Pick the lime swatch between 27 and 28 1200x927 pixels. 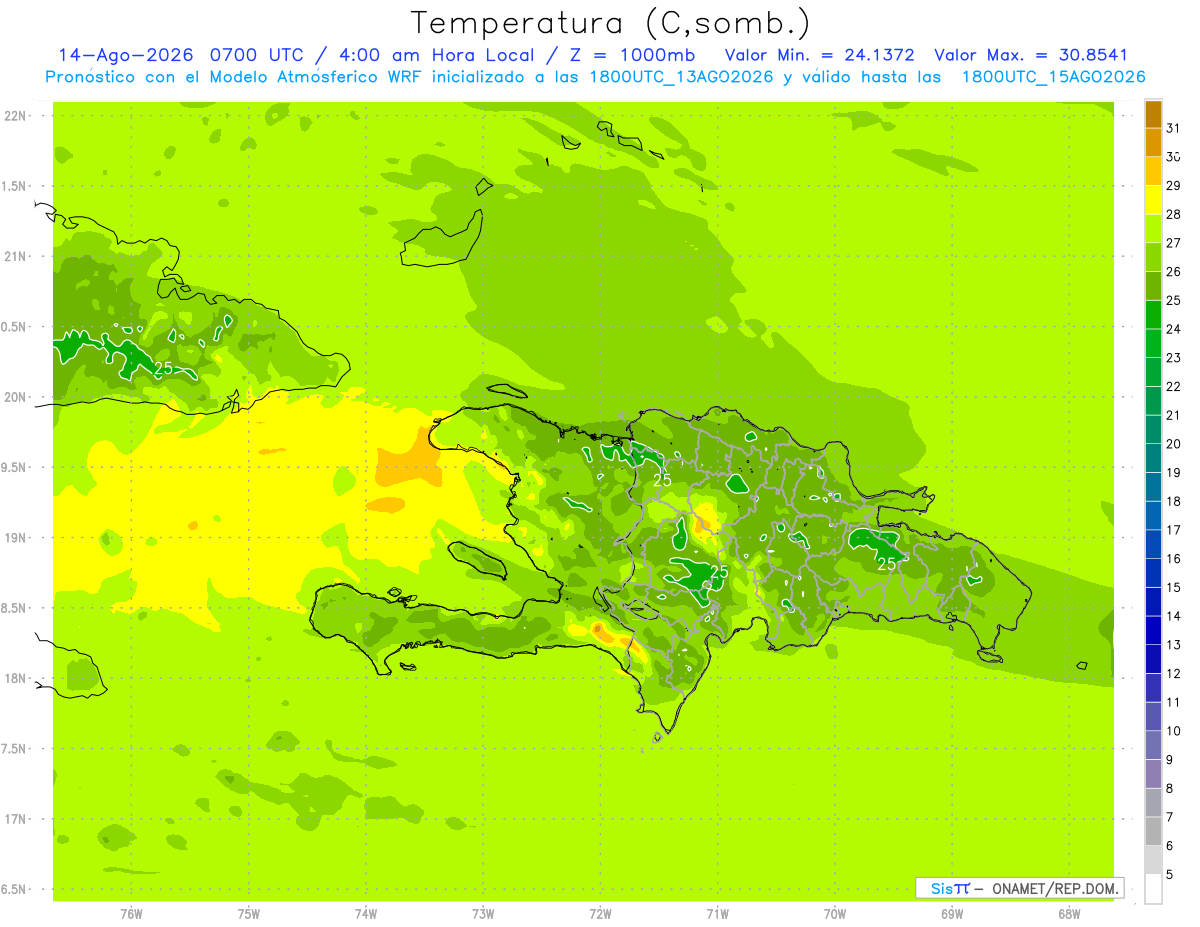pos(1153,229)
